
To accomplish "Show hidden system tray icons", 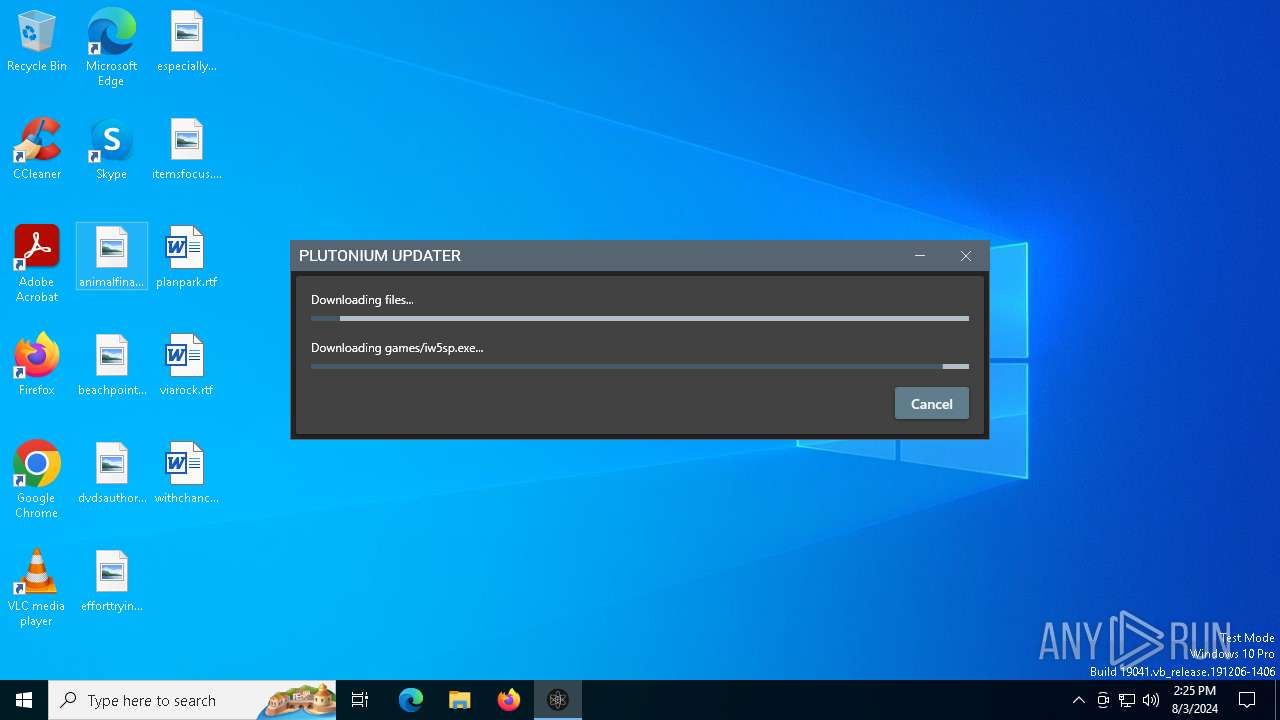I will (x=1078, y=700).
